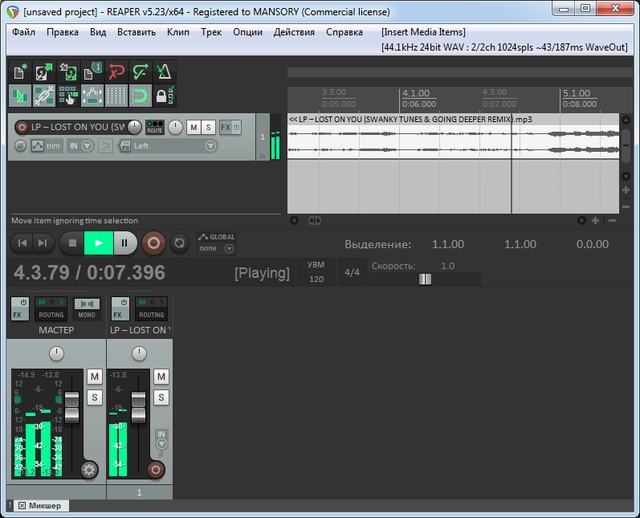Screen dimensions: 640x518
Task: Click the New Project toolbar icon
Action: (19, 72)
